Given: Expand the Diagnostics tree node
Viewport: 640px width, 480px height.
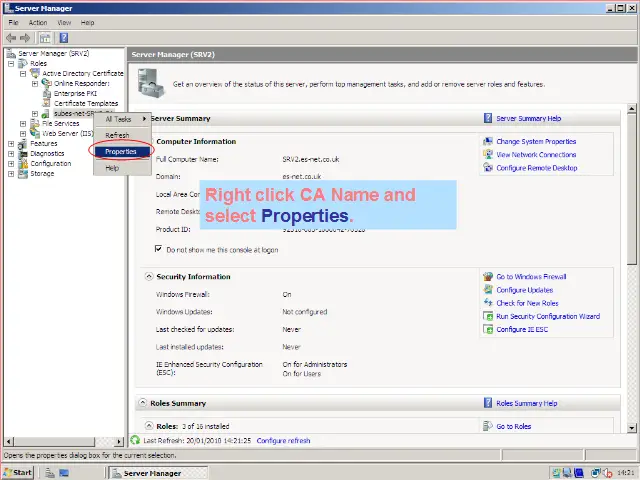Looking at the screenshot, I should click(11, 154).
